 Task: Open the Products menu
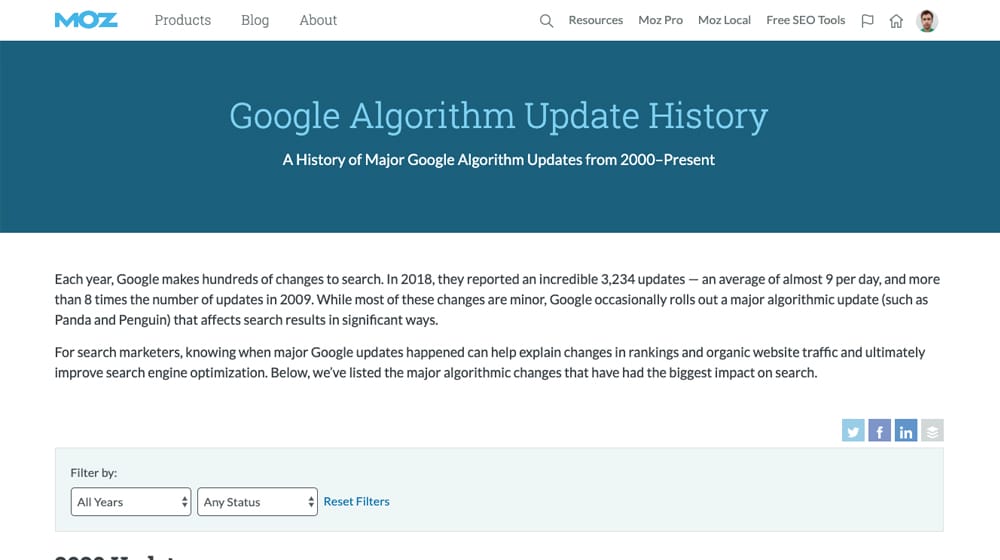coord(183,20)
